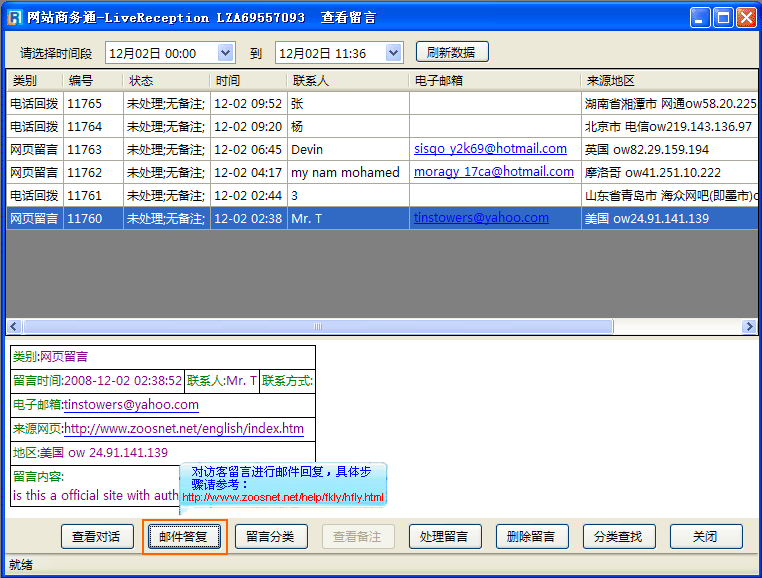The width and height of the screenshot is (762, 578).
Task: Click the 邮件答复 email reply button
Action: point(184,537)
